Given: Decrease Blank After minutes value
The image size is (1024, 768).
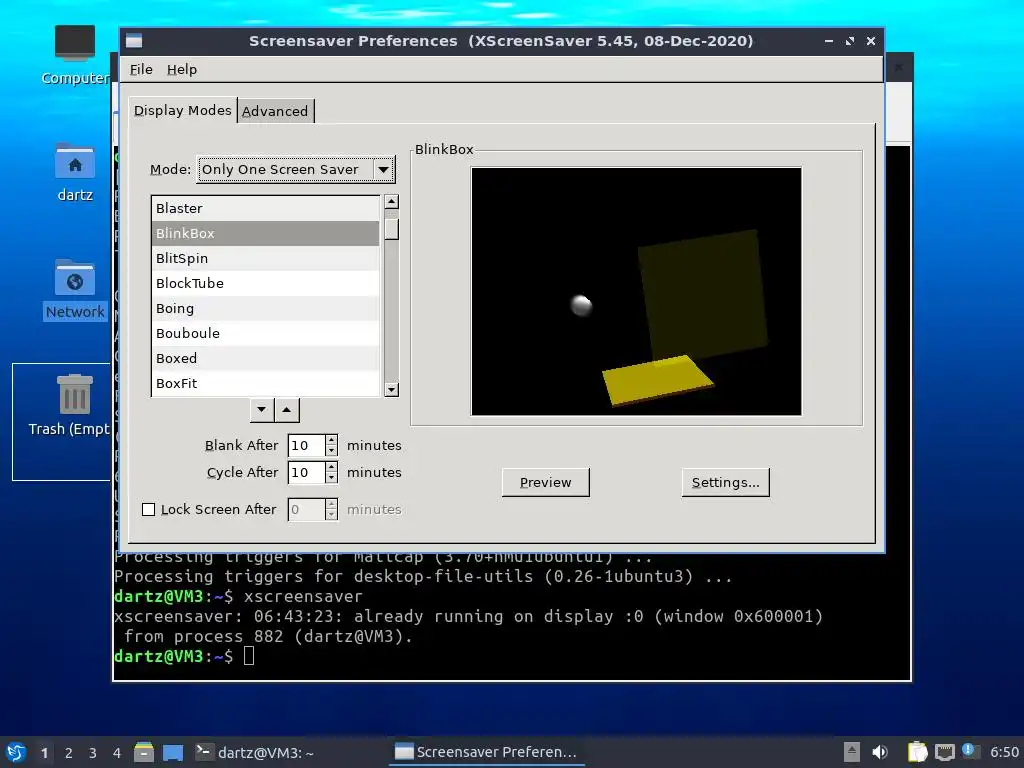Looking at the screenshot, I should click(x=332, y=451).
